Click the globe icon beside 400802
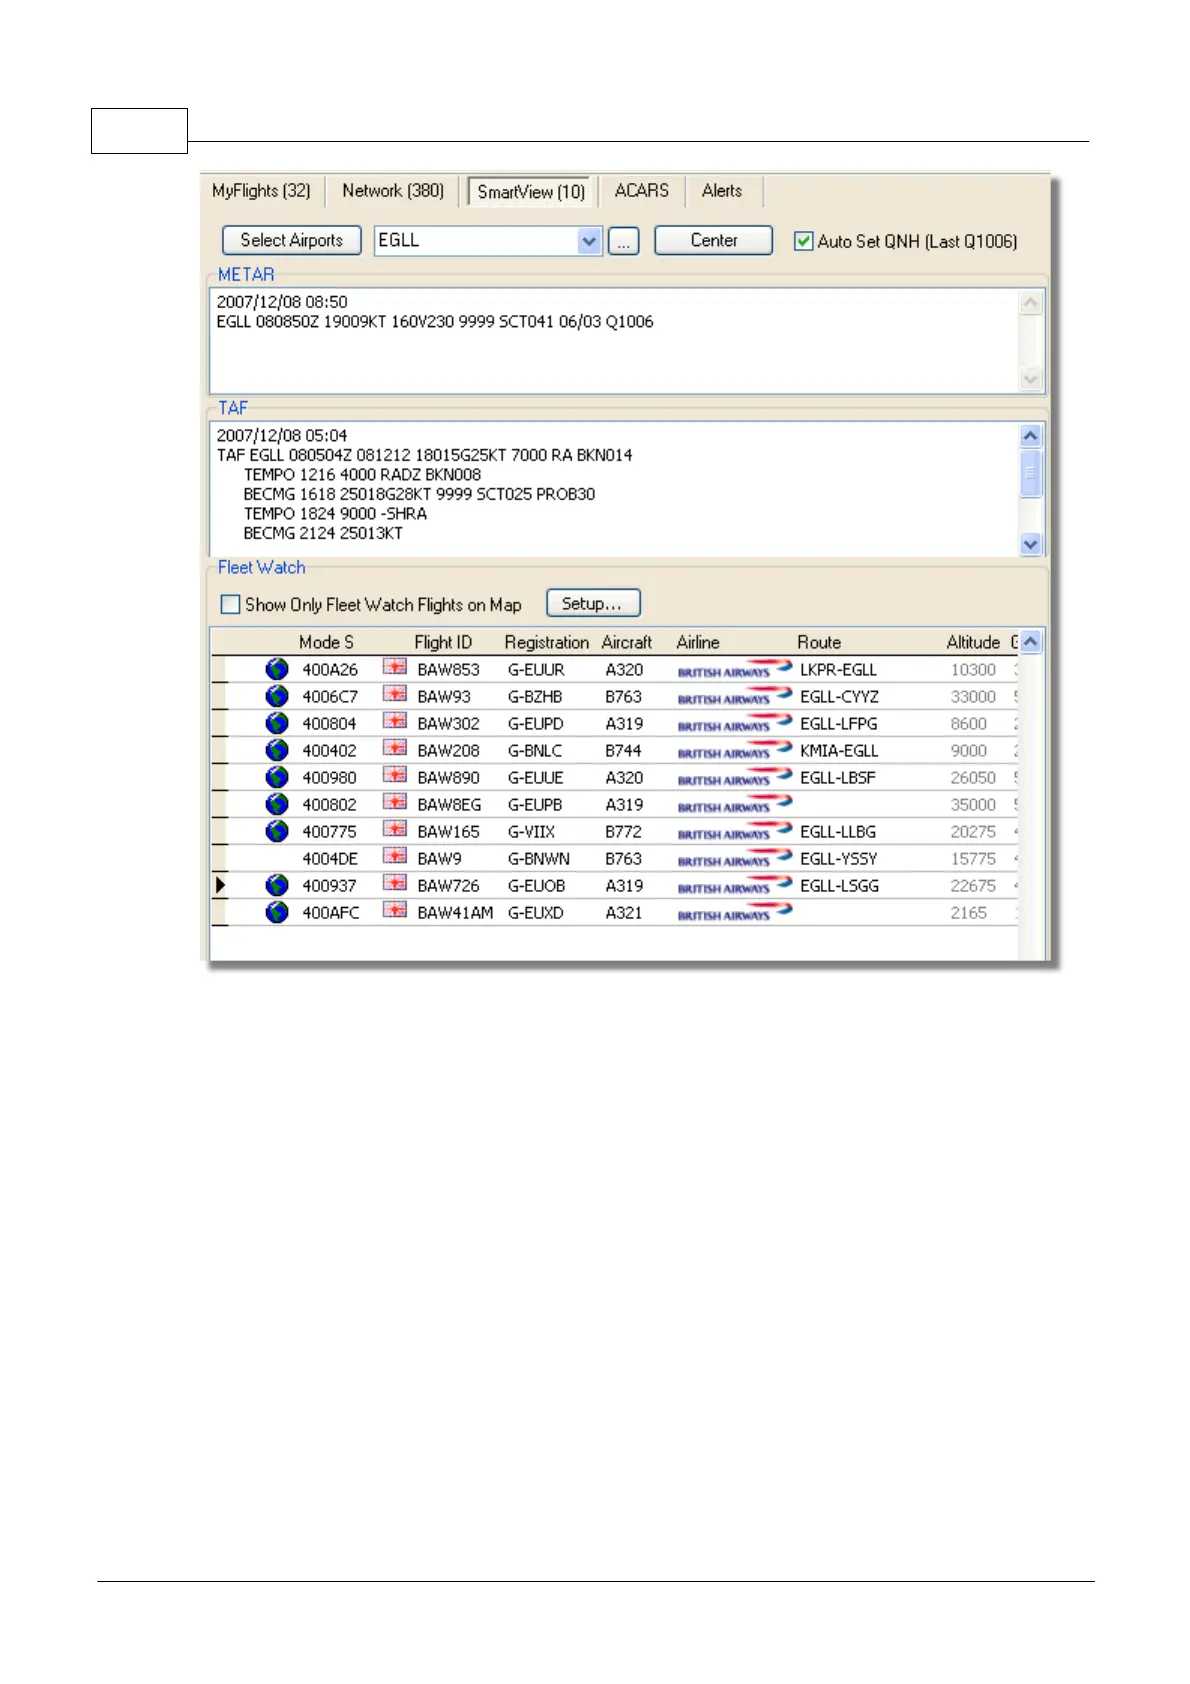 pos(277,804)
